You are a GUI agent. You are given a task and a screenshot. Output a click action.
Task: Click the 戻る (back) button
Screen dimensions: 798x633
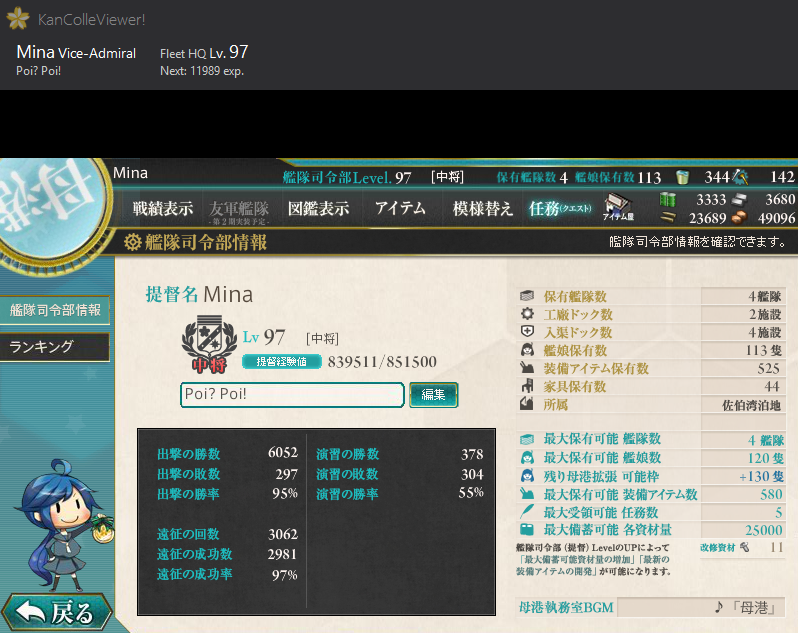57,612
